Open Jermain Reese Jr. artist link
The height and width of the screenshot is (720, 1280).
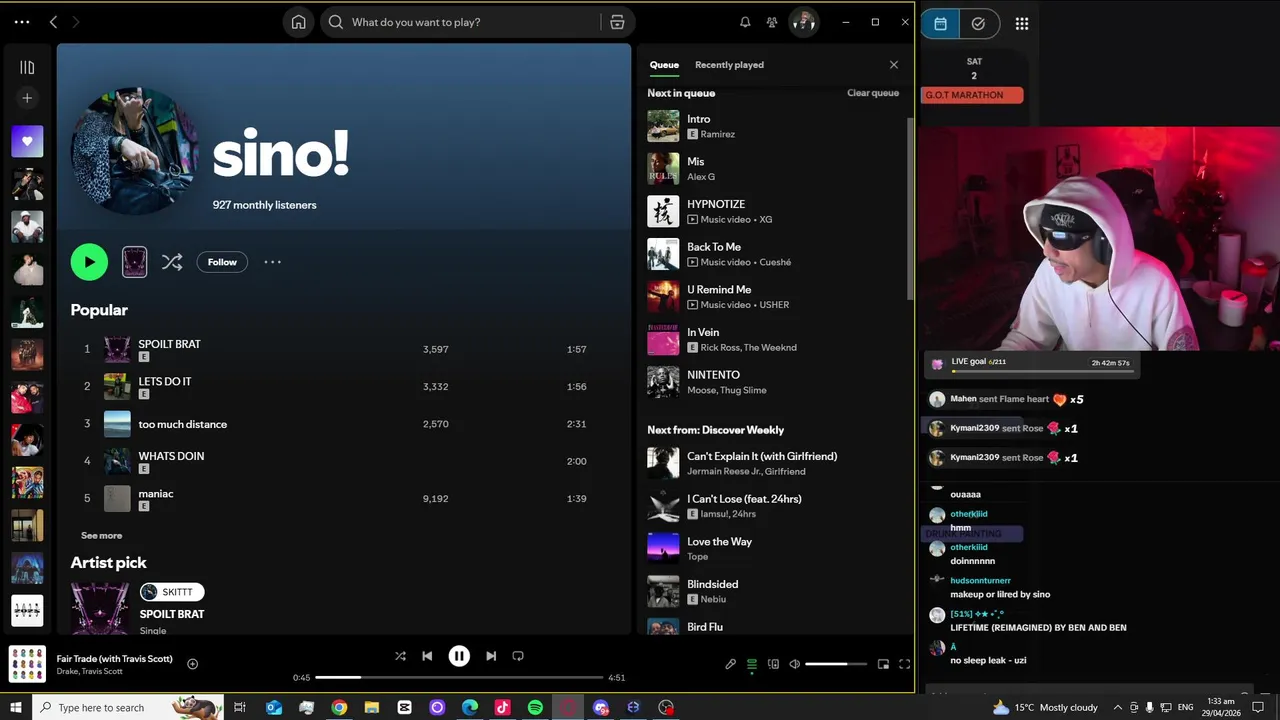[x=724, y=472]
